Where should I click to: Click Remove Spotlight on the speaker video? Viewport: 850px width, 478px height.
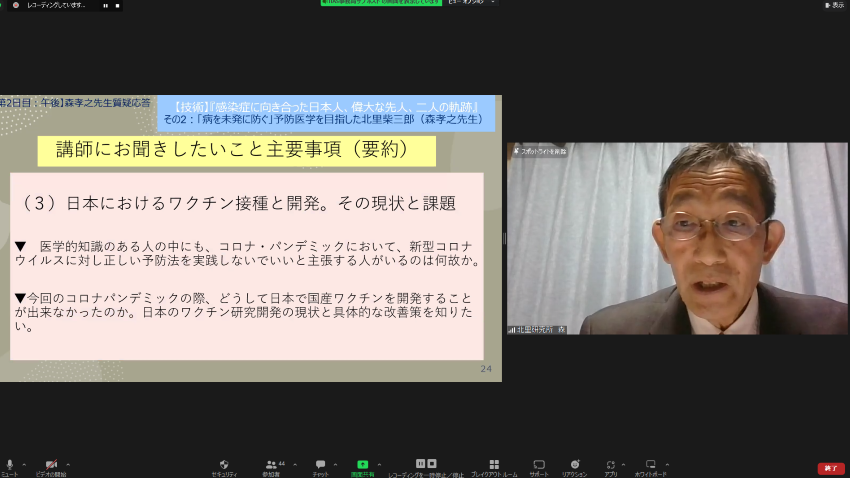pyautogui.click(x=540, y=151)
